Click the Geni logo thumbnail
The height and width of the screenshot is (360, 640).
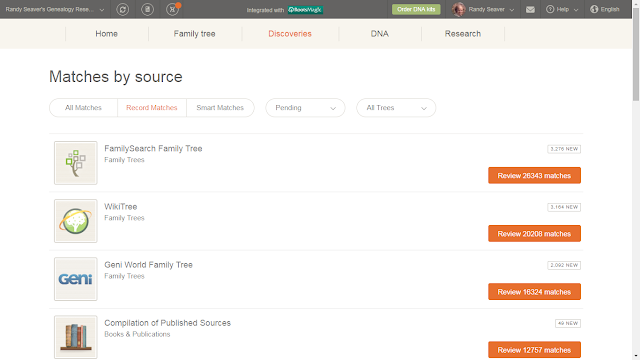(76, 279)
